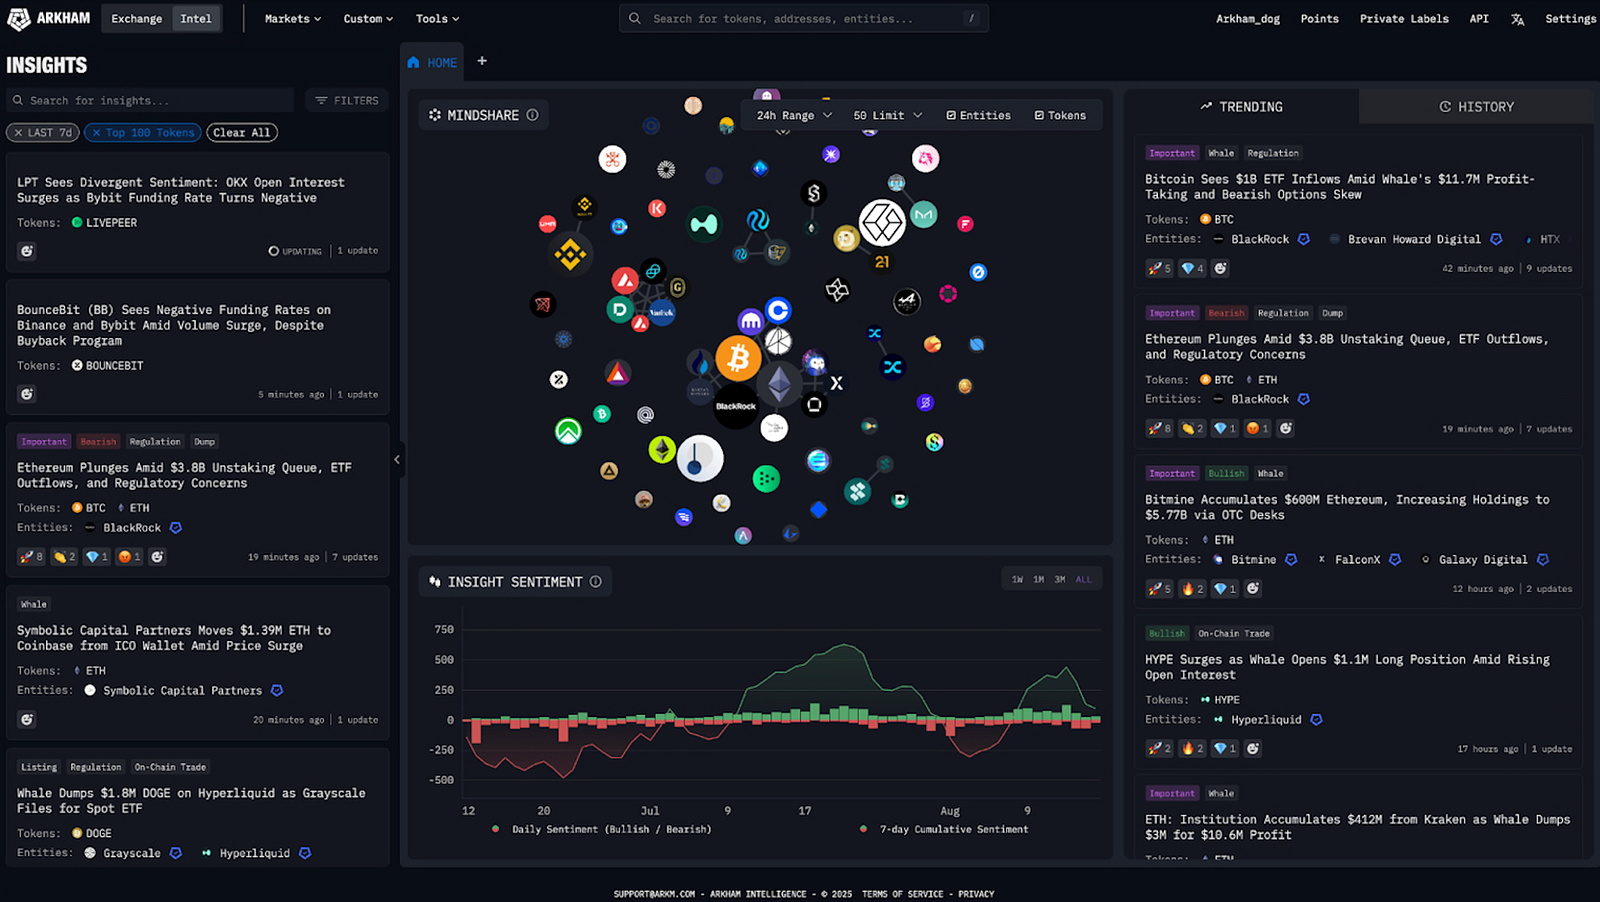Open the 21 bubble in Mindshare
The width and height of the screenshot is (1600, 902).
coord(882,262)
